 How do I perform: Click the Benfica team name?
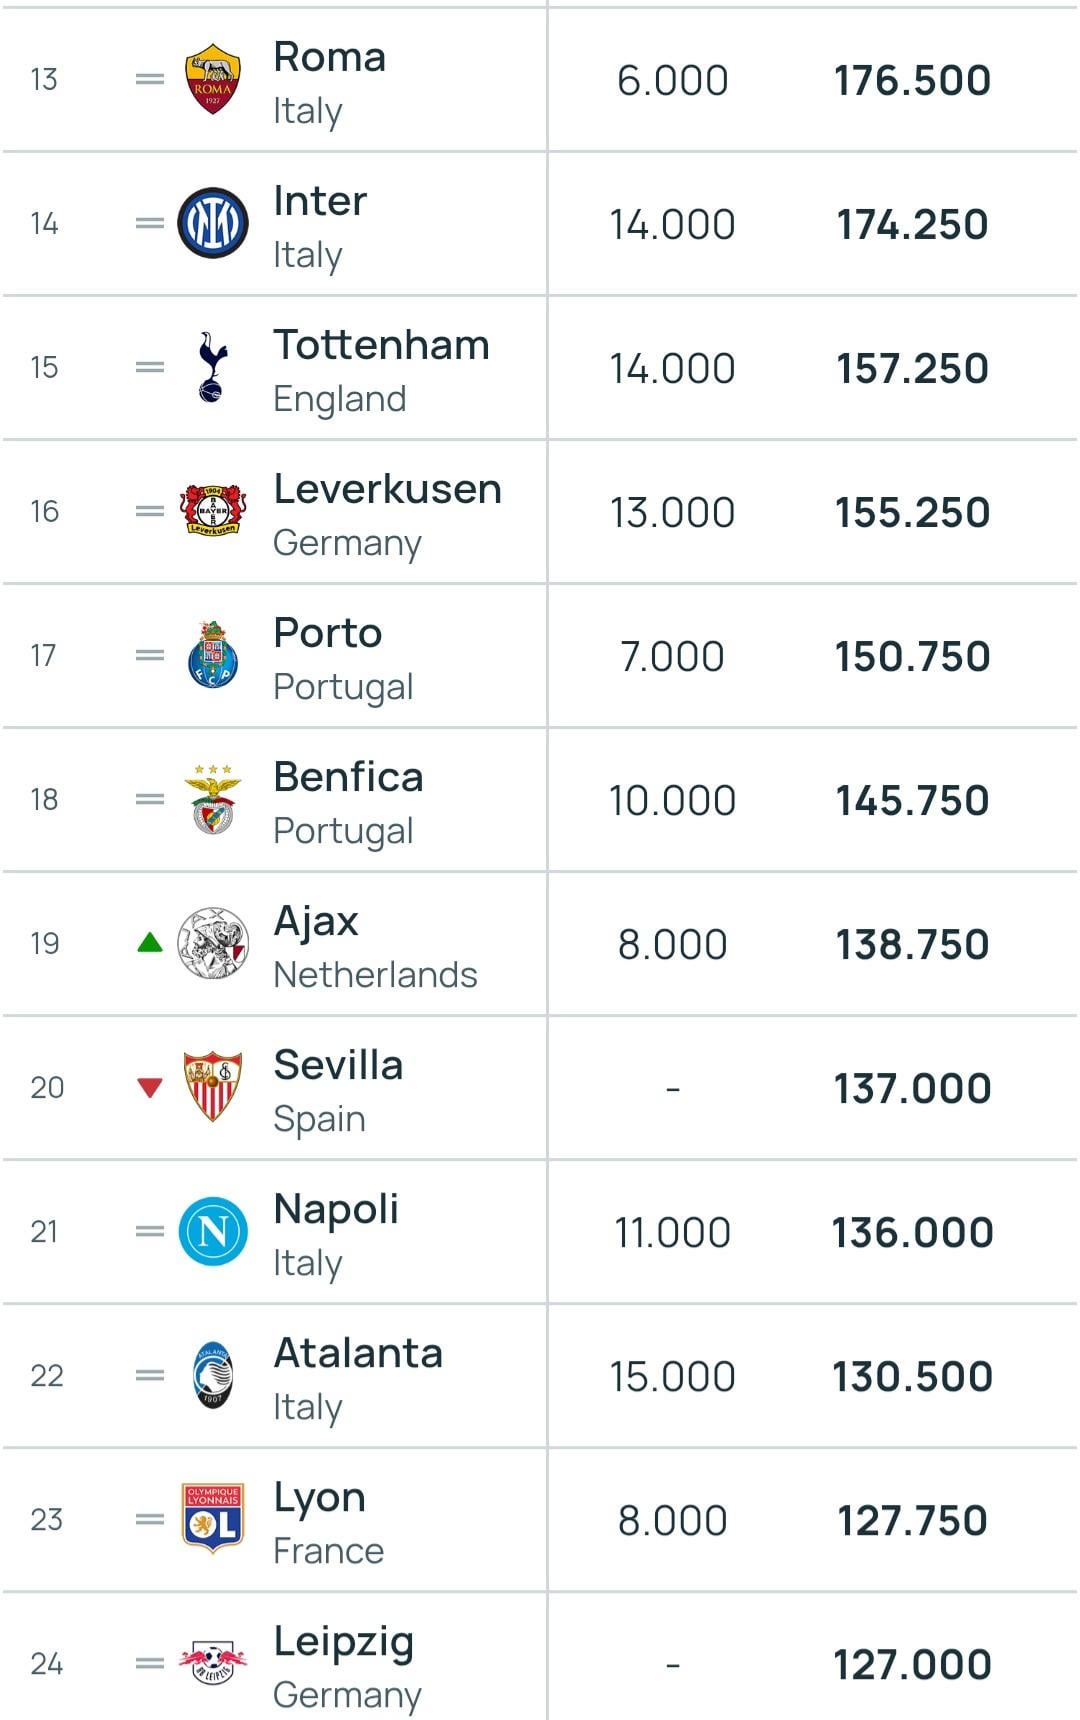pos(349,778)
